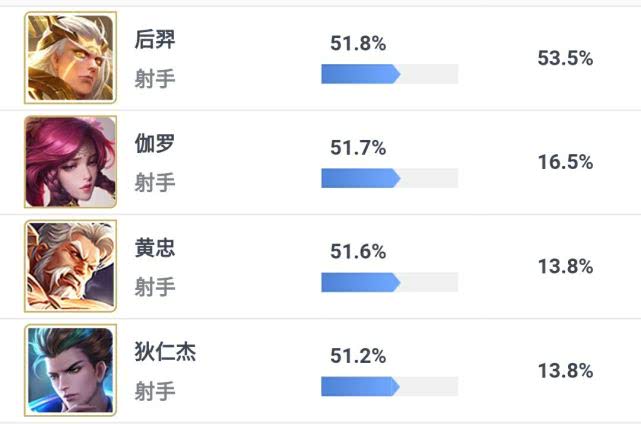Click the 51.6% win rate bar
The height and width of the screenshot is (424, 641).
click(x=390, y=283)
